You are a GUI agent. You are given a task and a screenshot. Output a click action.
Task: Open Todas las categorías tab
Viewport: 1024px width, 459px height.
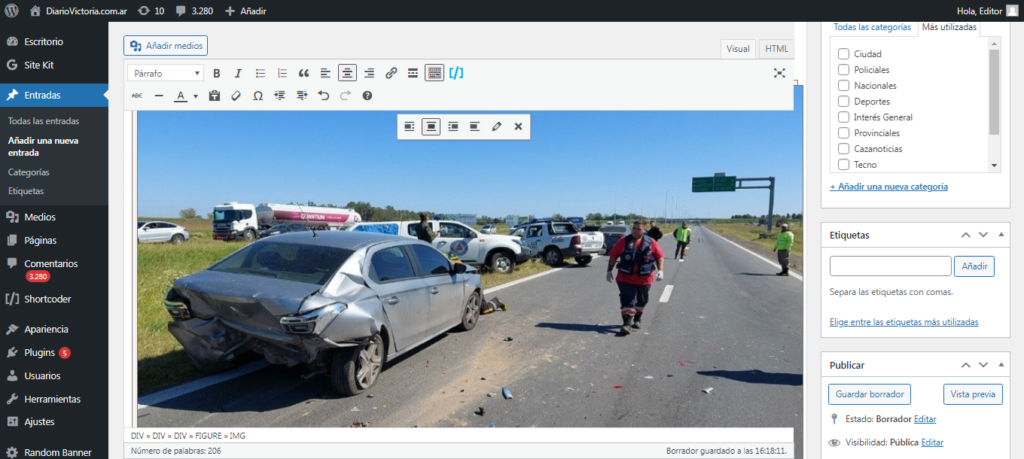coord(872,27)
